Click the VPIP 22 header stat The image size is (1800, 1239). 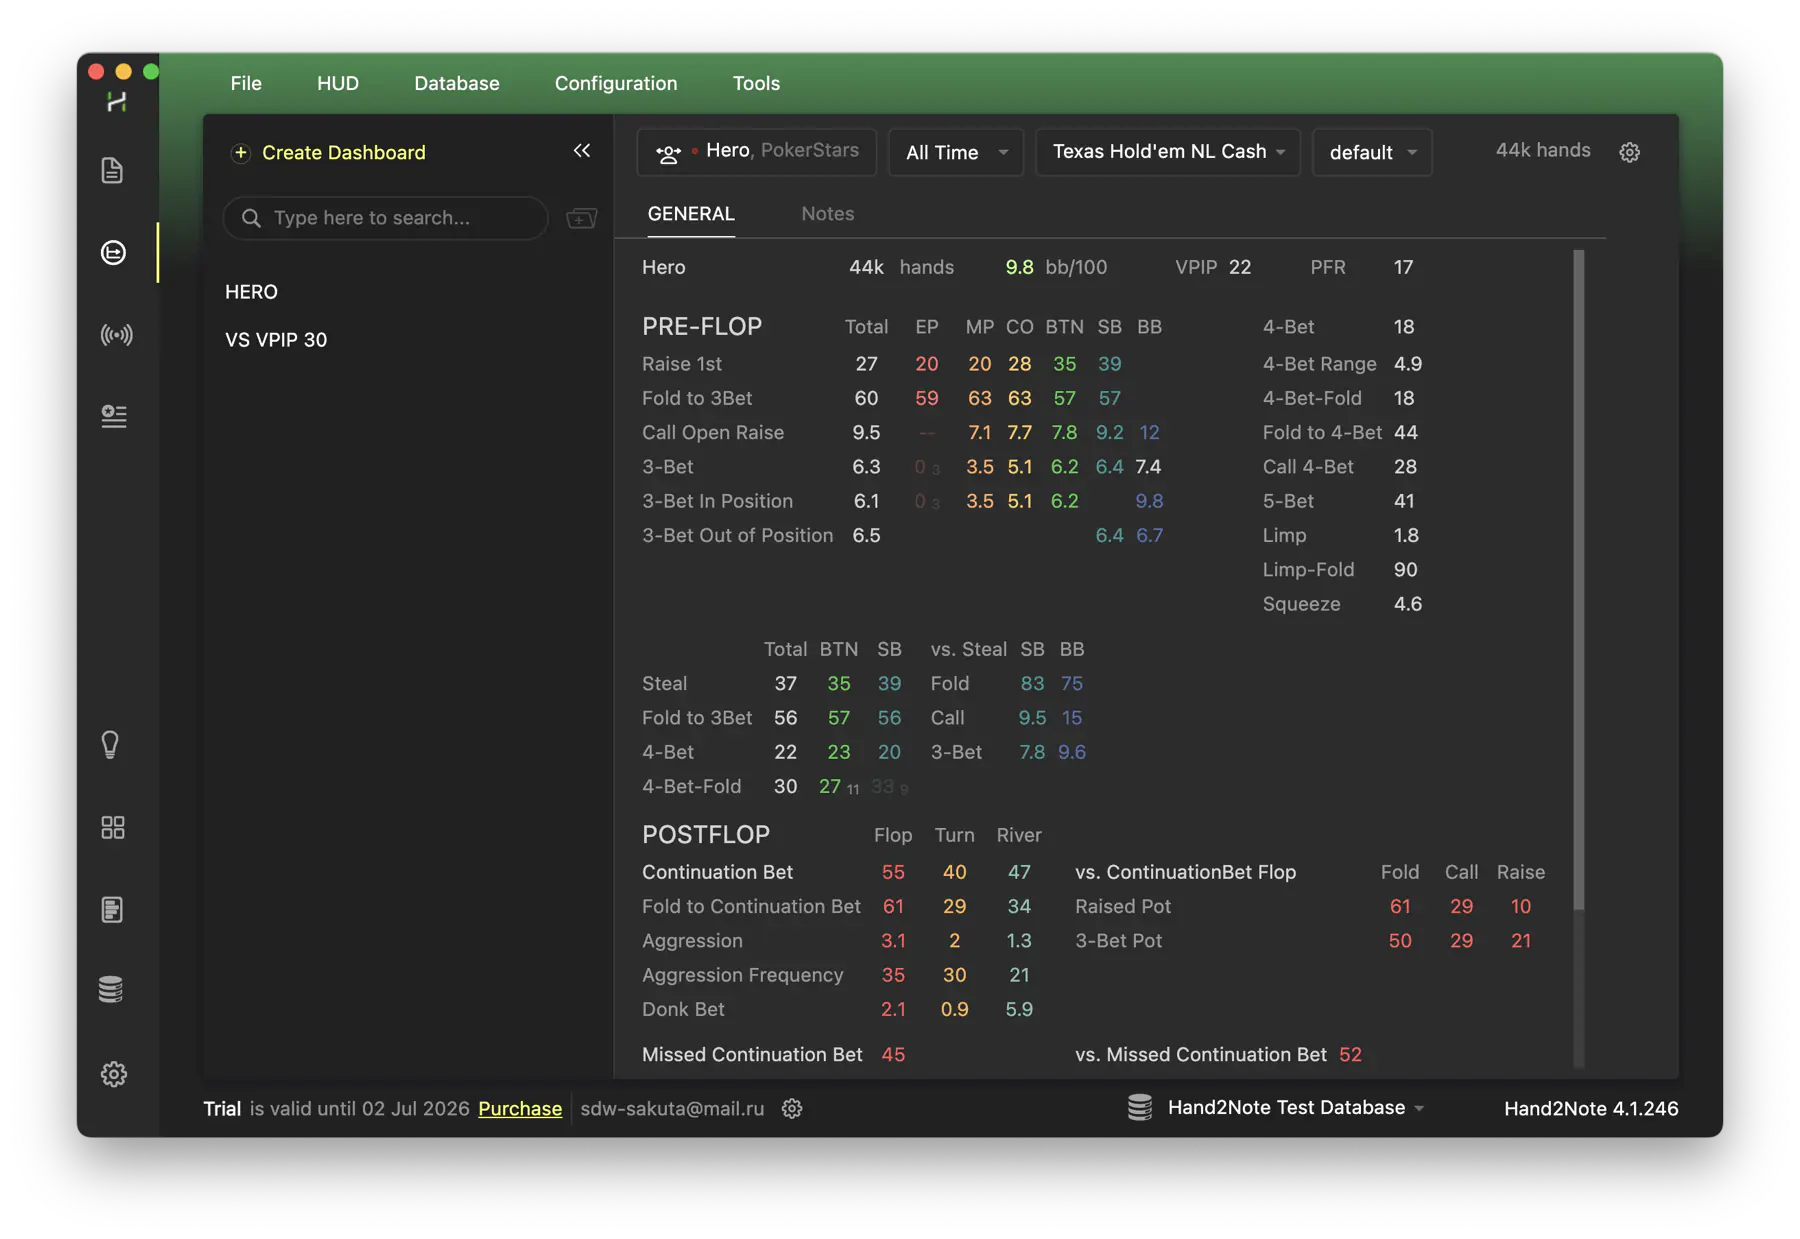(1213, 267)
